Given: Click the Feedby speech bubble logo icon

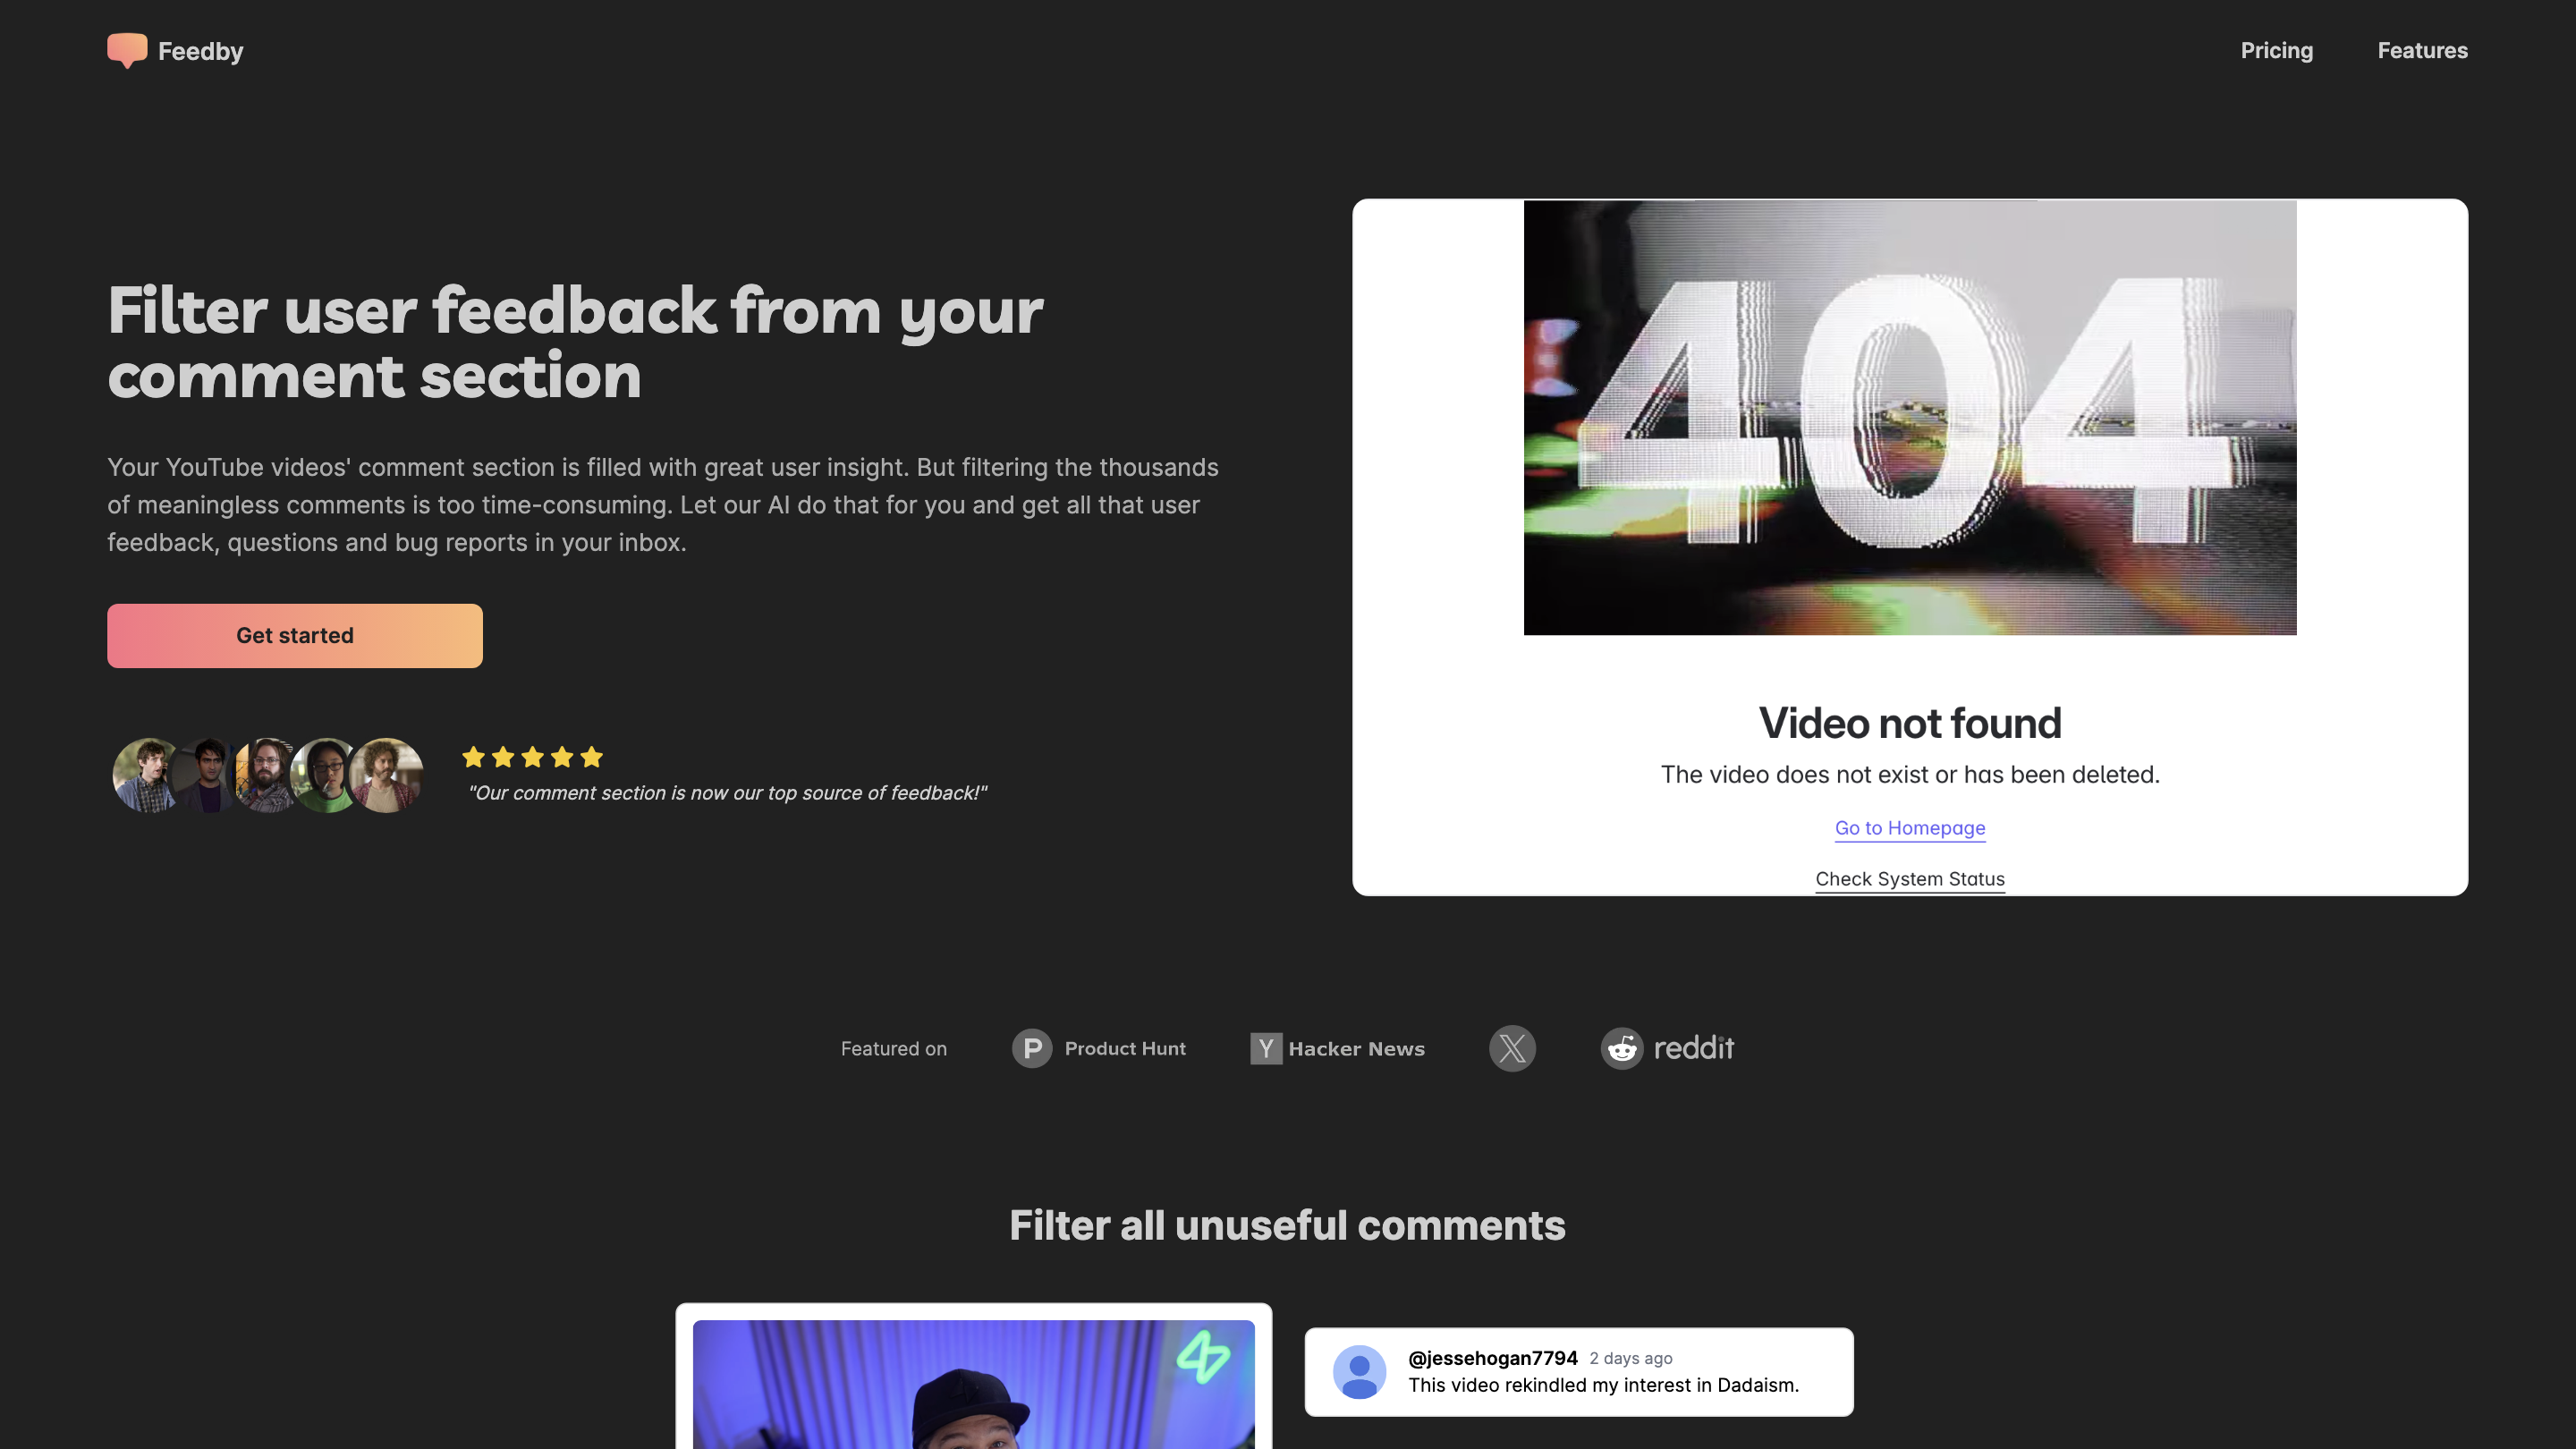Looking at the screenshot, I should point(127,50).
